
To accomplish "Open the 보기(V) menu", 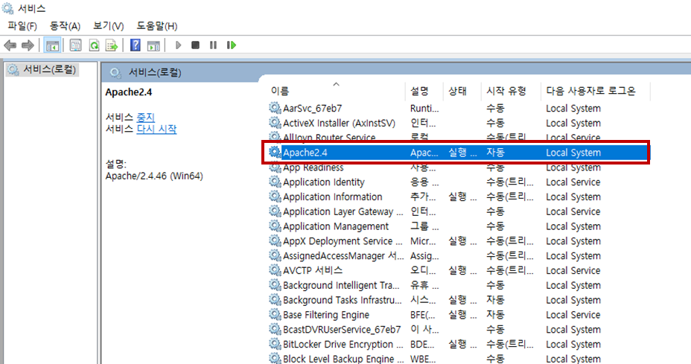I will (x=108, y=26).
